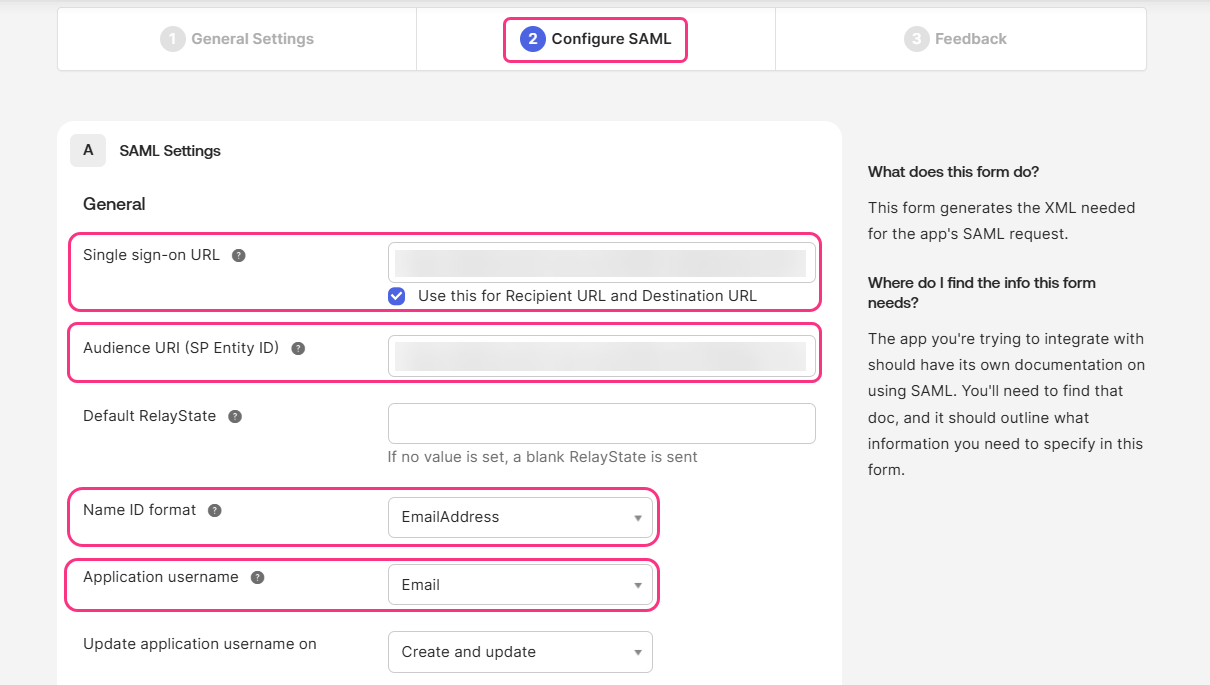This screenshot has width=1210, height=685.
Task: Click 'What does this form do?' heading
Action: [953, 172]
